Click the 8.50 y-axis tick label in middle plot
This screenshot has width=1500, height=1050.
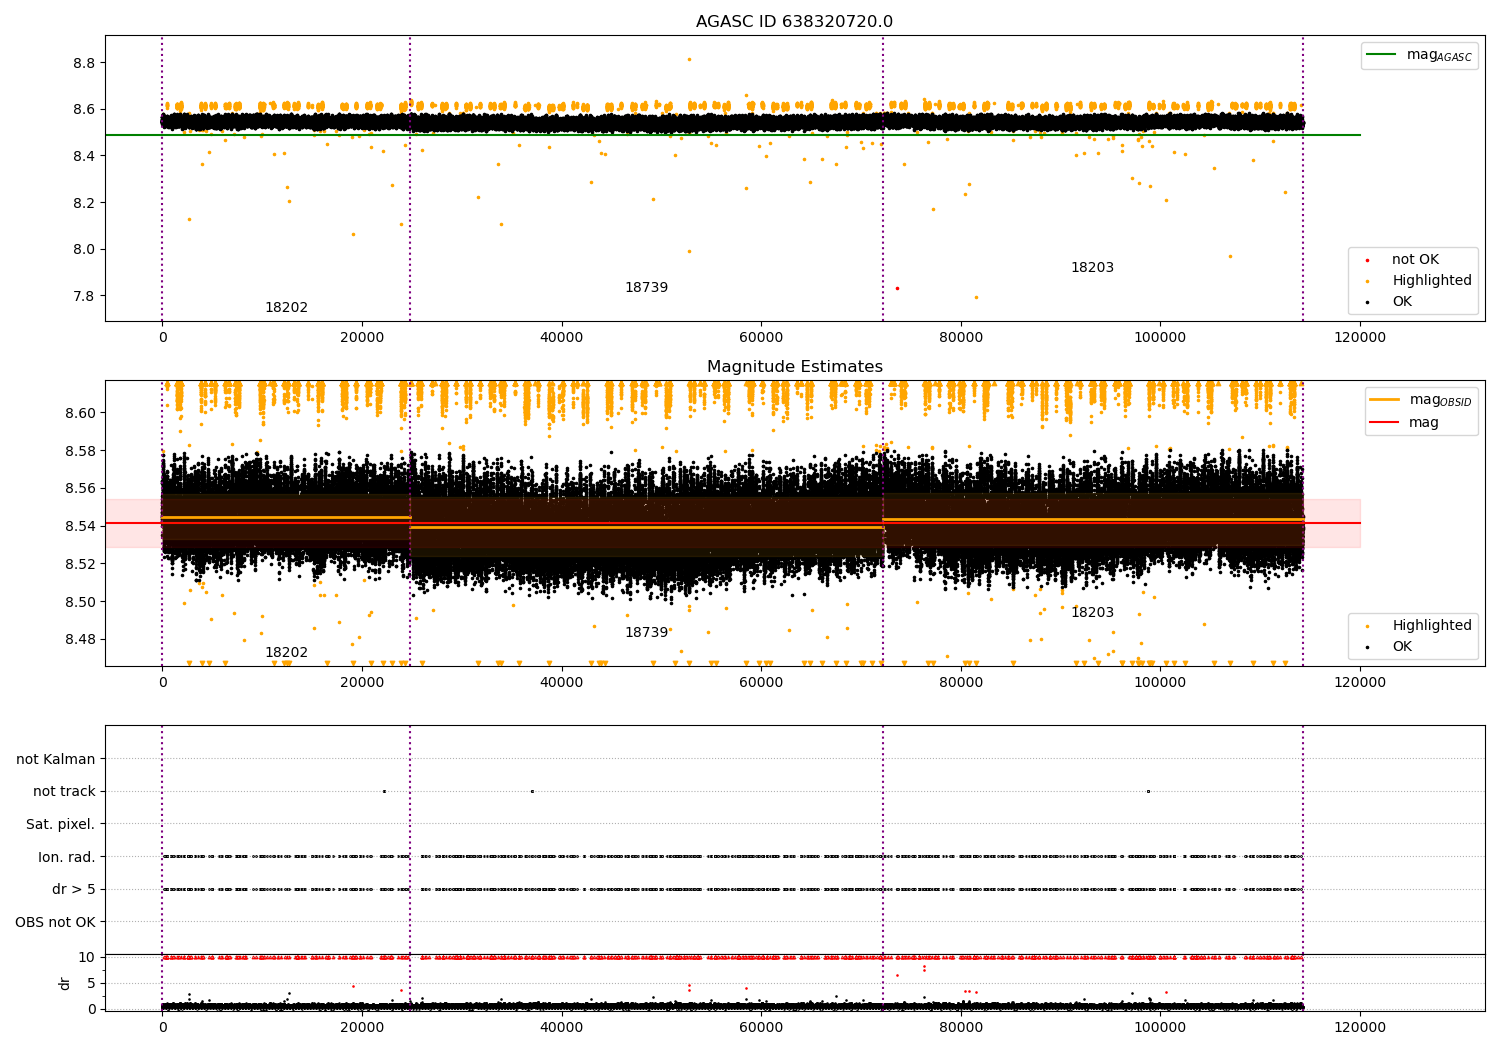[x=80, y=602]
